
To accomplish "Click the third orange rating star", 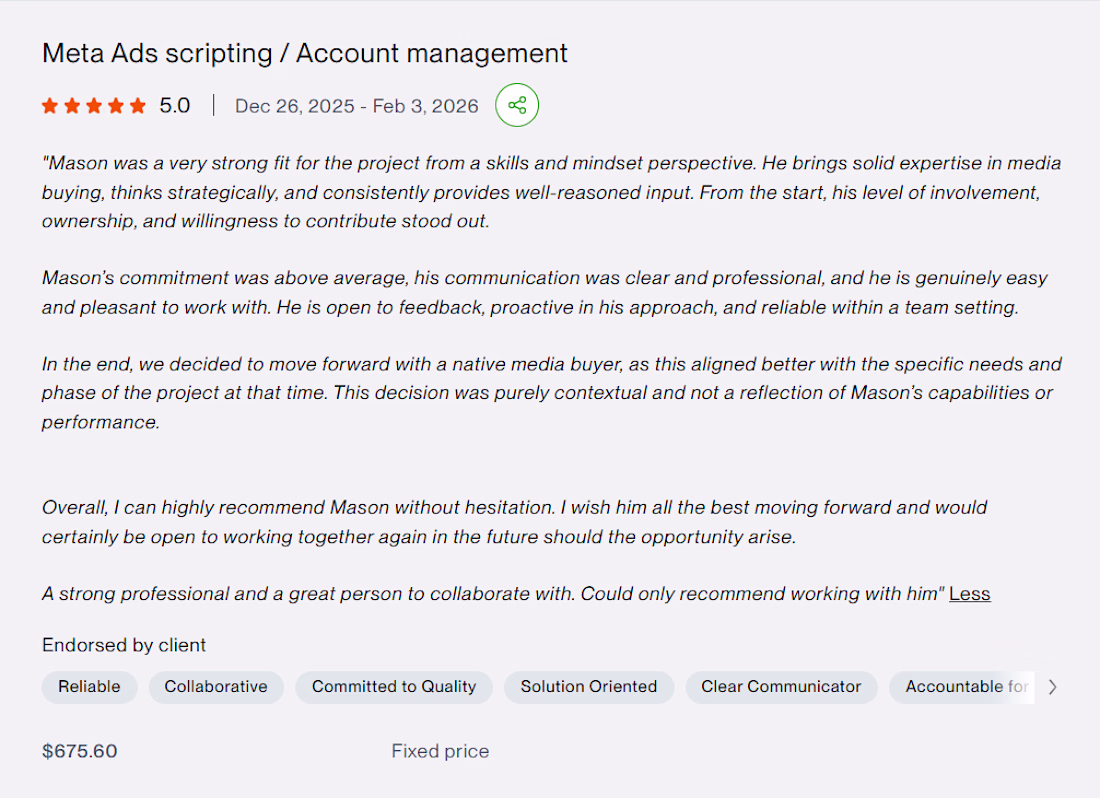I will click(94, 106).
